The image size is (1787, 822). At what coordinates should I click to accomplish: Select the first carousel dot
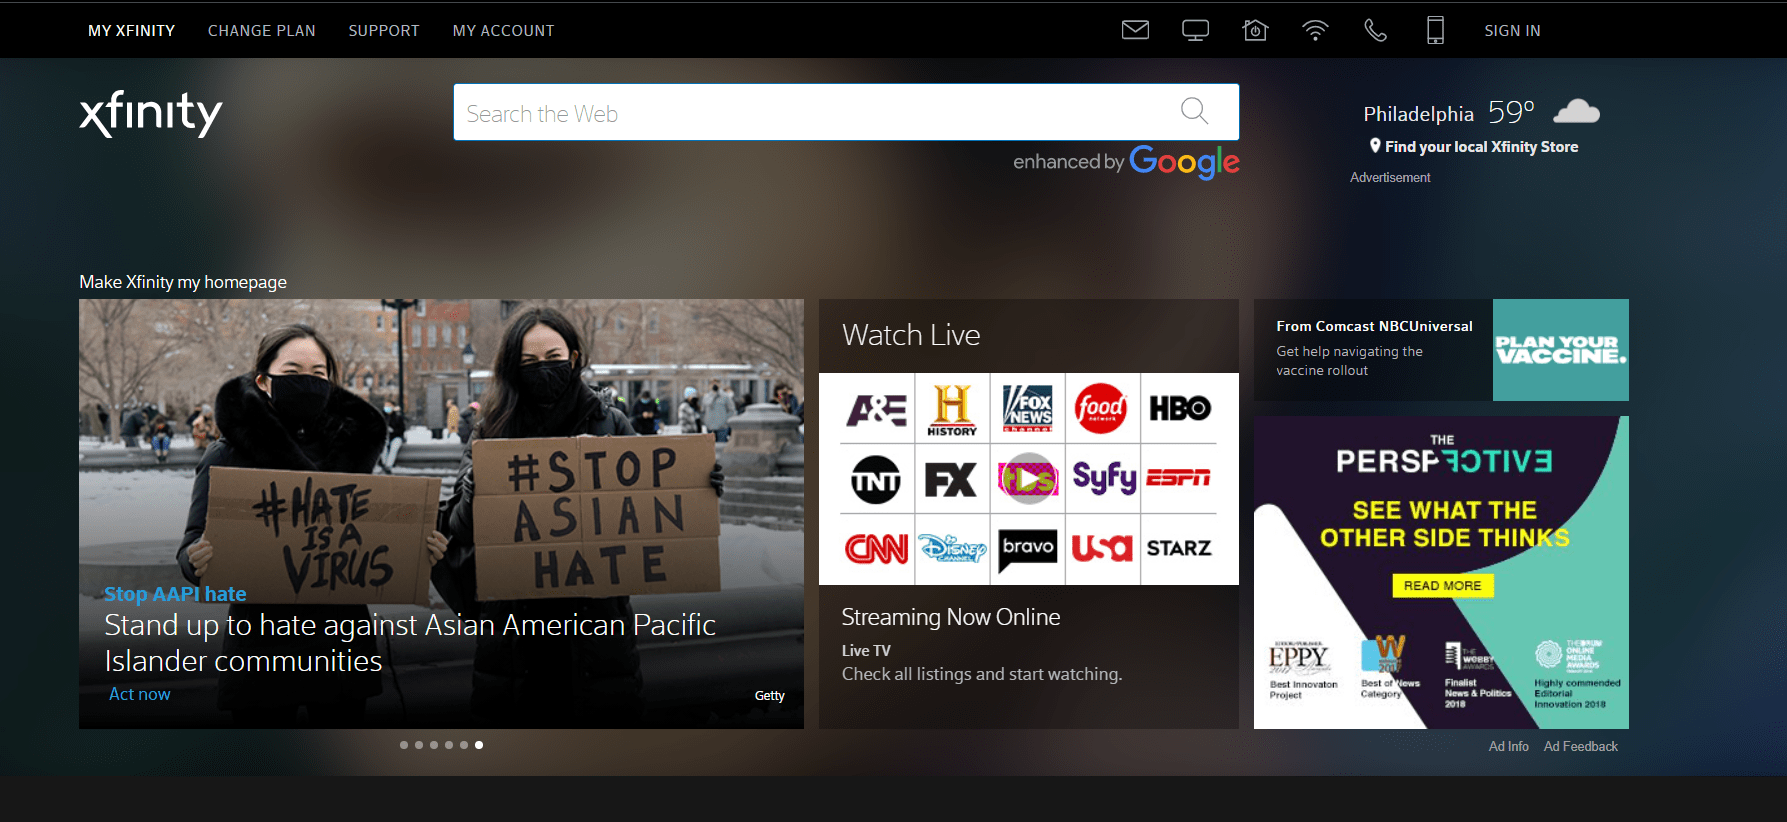pos(404,745)
